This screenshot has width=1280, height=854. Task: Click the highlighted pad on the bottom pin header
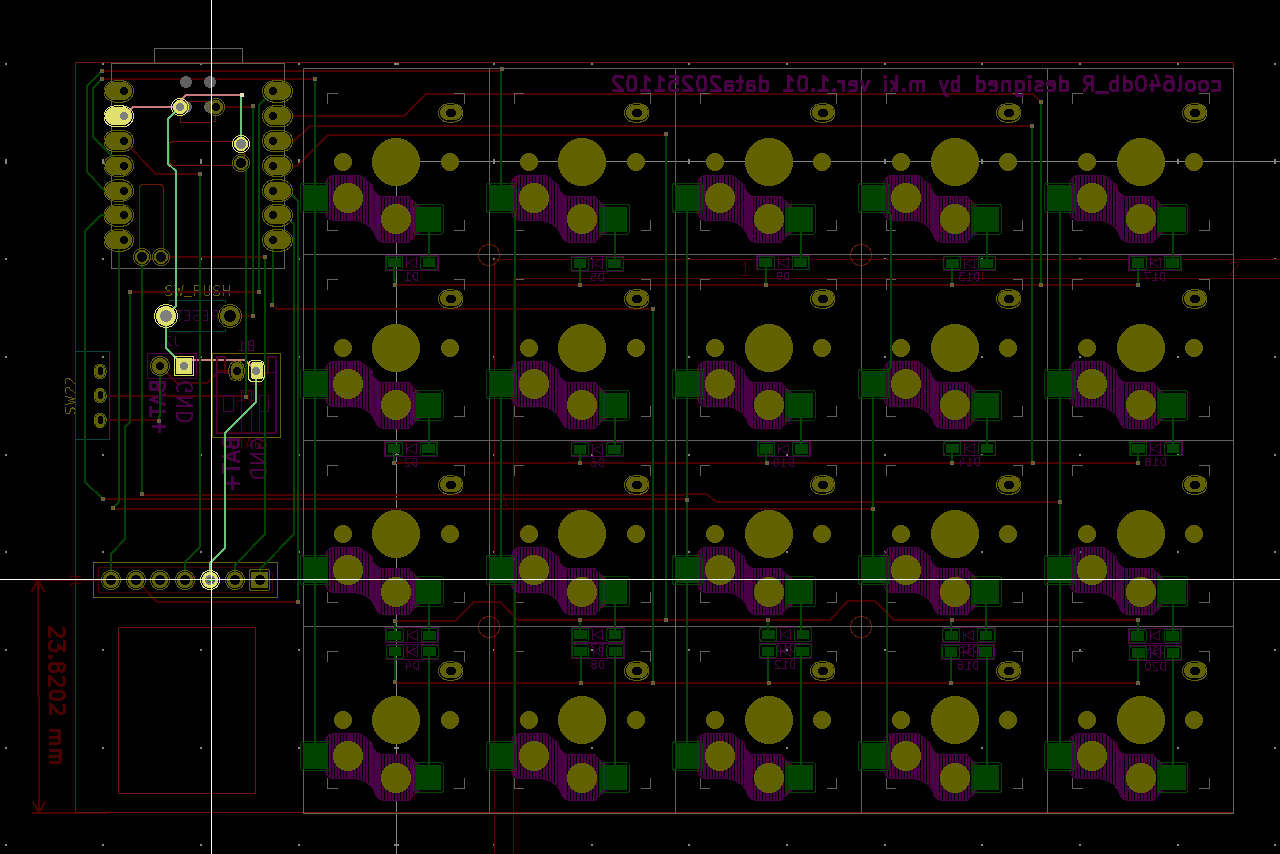pos(210,579)
